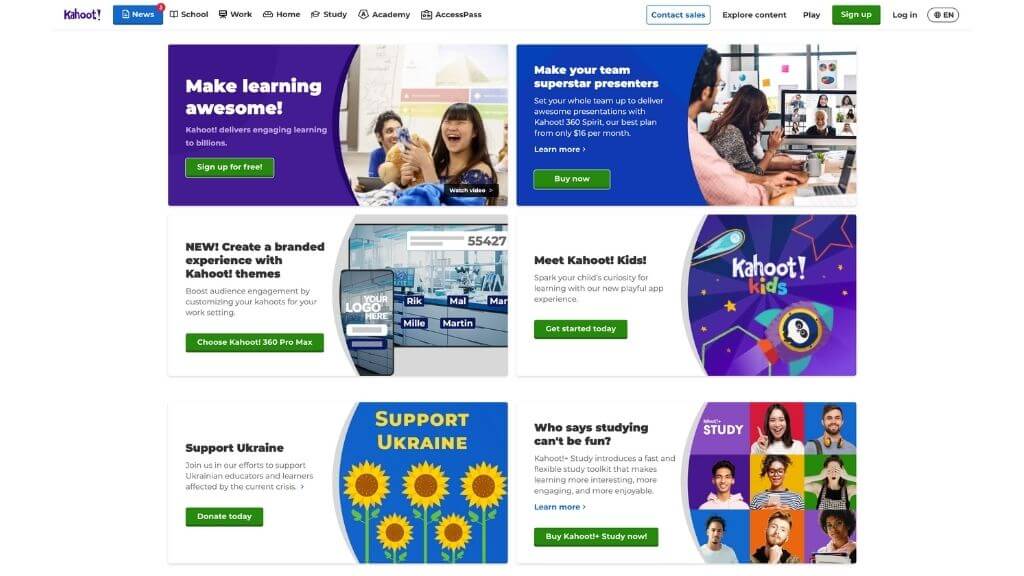
Task: Click Sign up for free! button
Action: tap(230, 167)
